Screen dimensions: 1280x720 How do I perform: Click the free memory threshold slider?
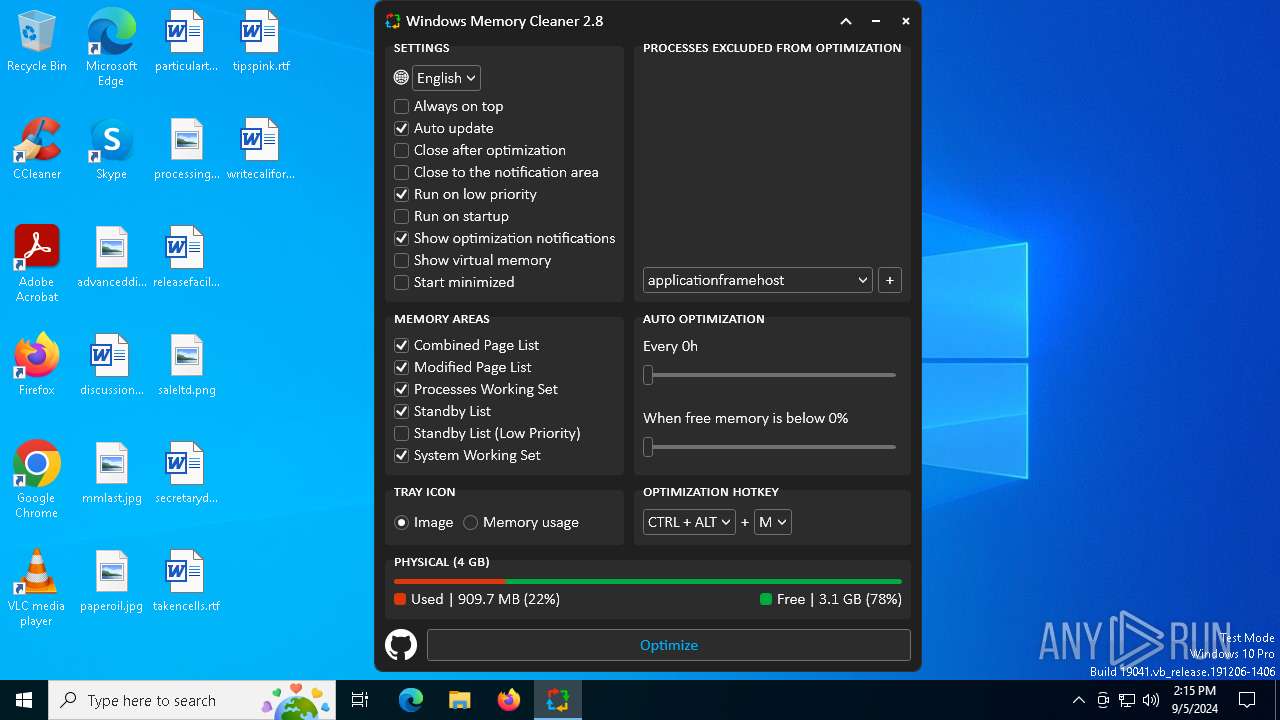[x=769, y=447]
